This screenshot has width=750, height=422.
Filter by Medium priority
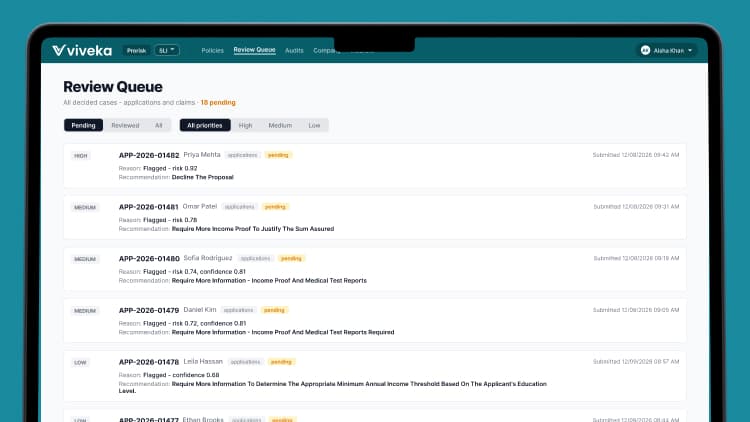tap(280, 125)
